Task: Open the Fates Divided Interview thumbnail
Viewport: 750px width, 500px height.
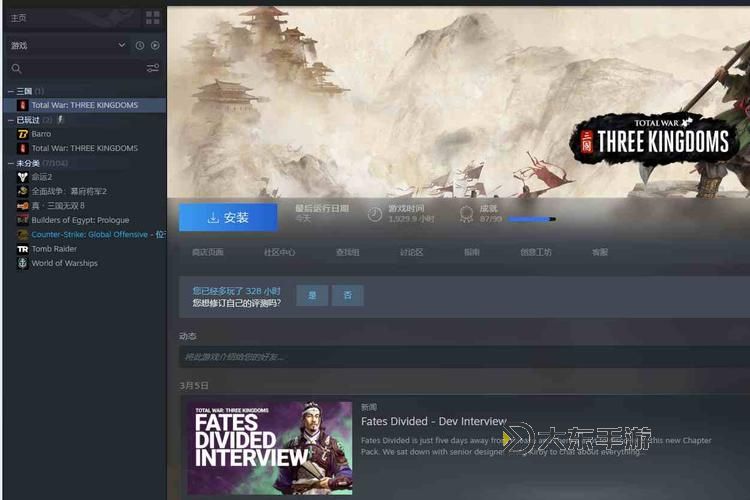Action: point(269,448)
